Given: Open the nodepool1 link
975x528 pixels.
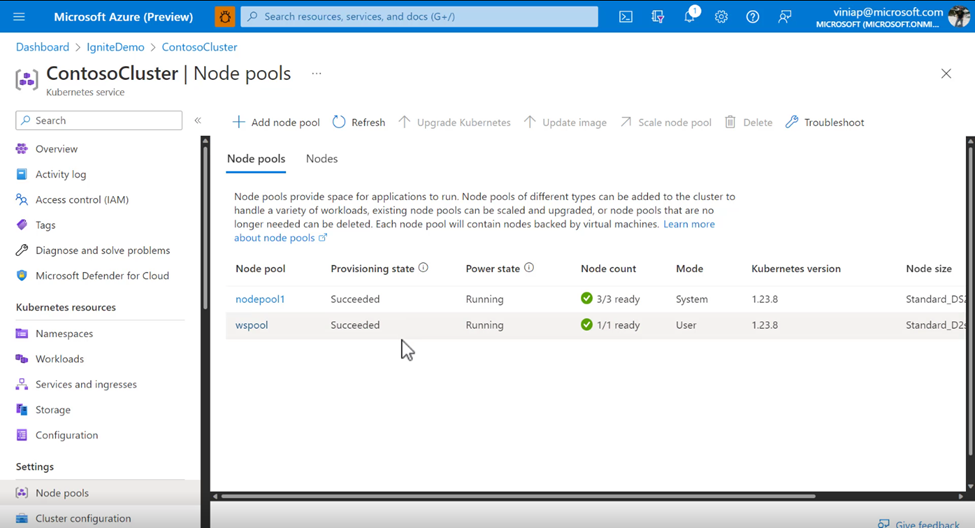Looking at the screenshot, I should (260, 299).
